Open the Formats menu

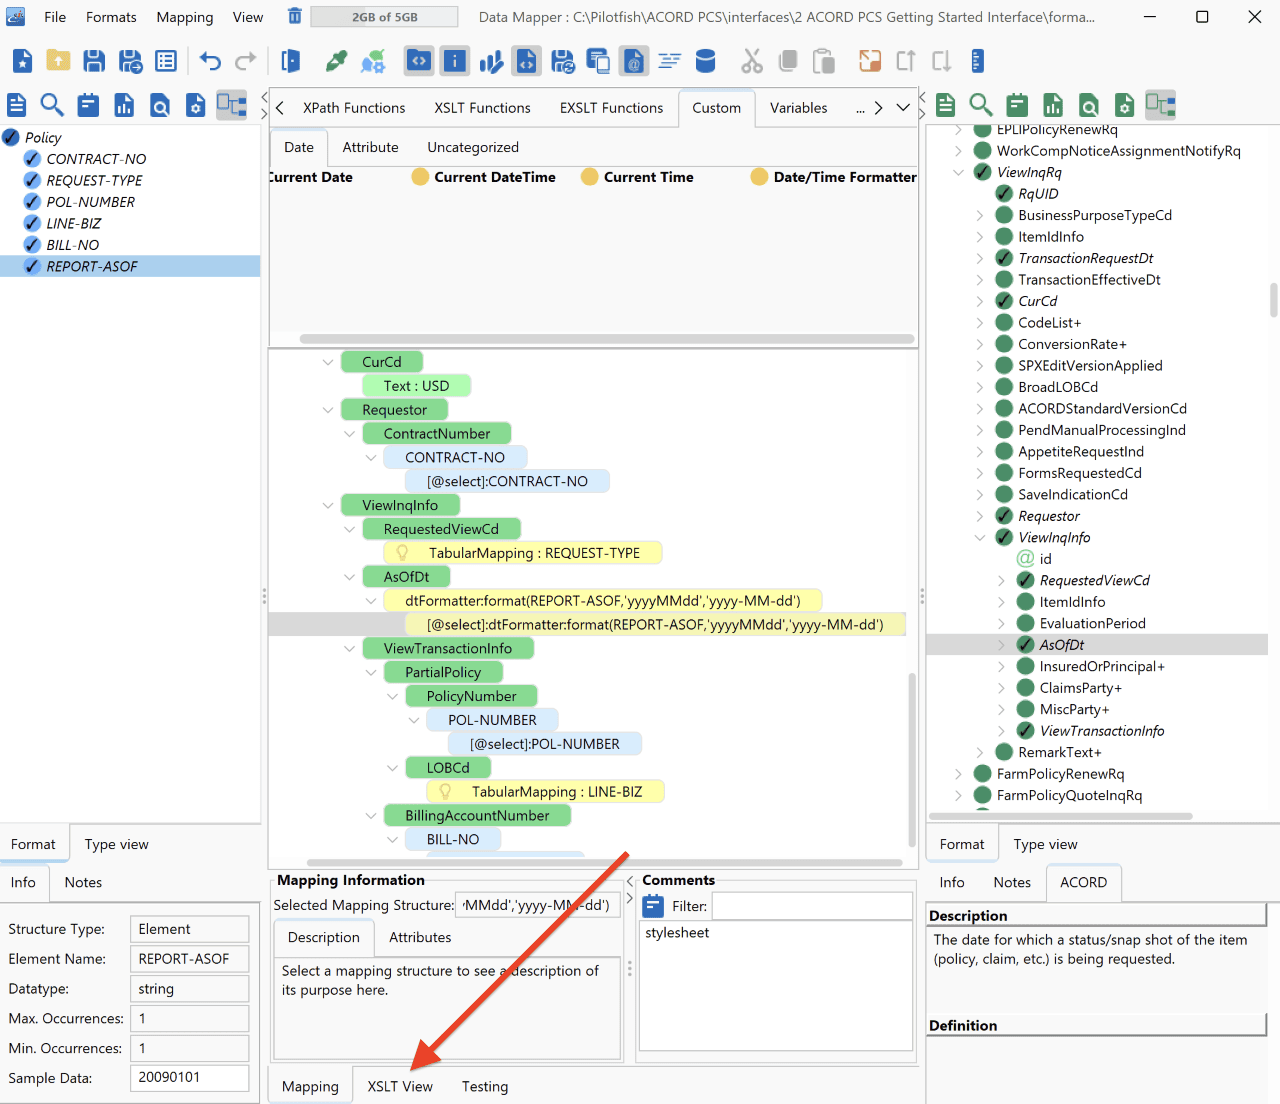point(111,17)
